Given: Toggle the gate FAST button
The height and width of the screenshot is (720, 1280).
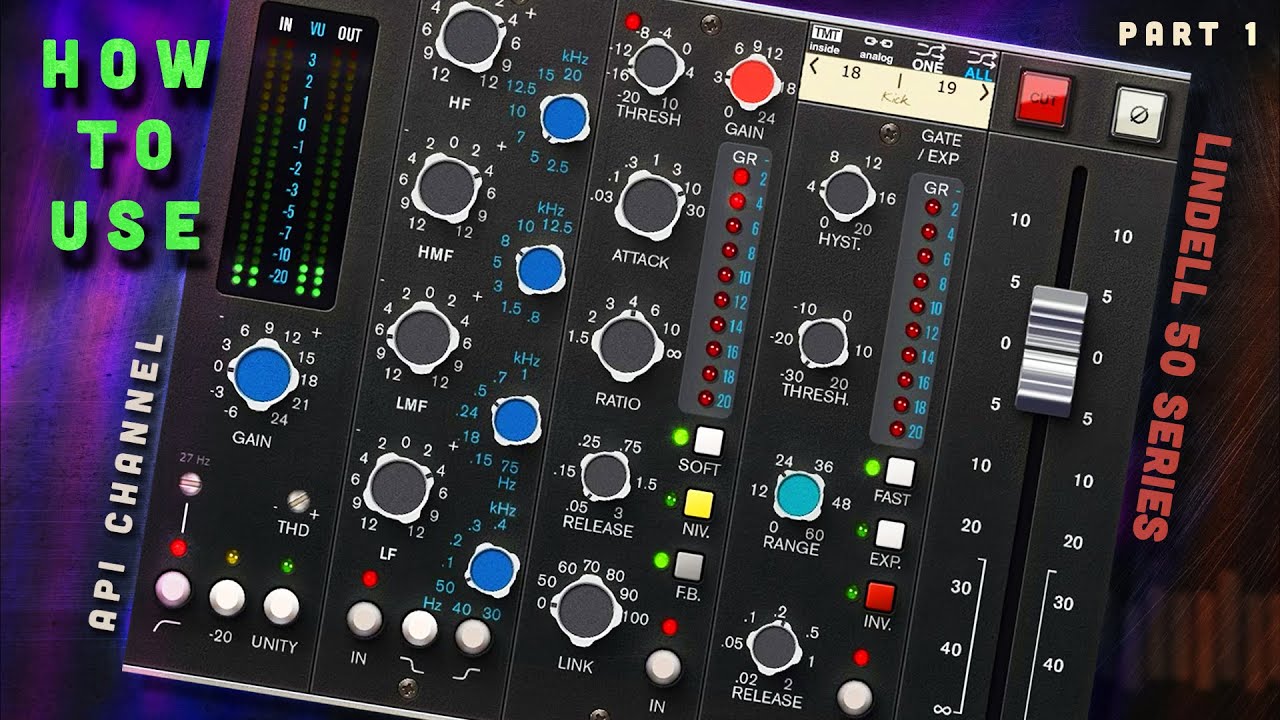Looking at the screenshot, I should pos(900,470).
